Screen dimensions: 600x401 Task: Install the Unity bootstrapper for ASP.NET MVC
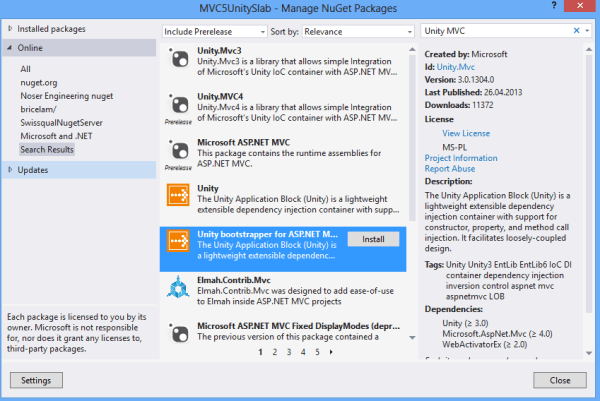(x=373, y=239)
